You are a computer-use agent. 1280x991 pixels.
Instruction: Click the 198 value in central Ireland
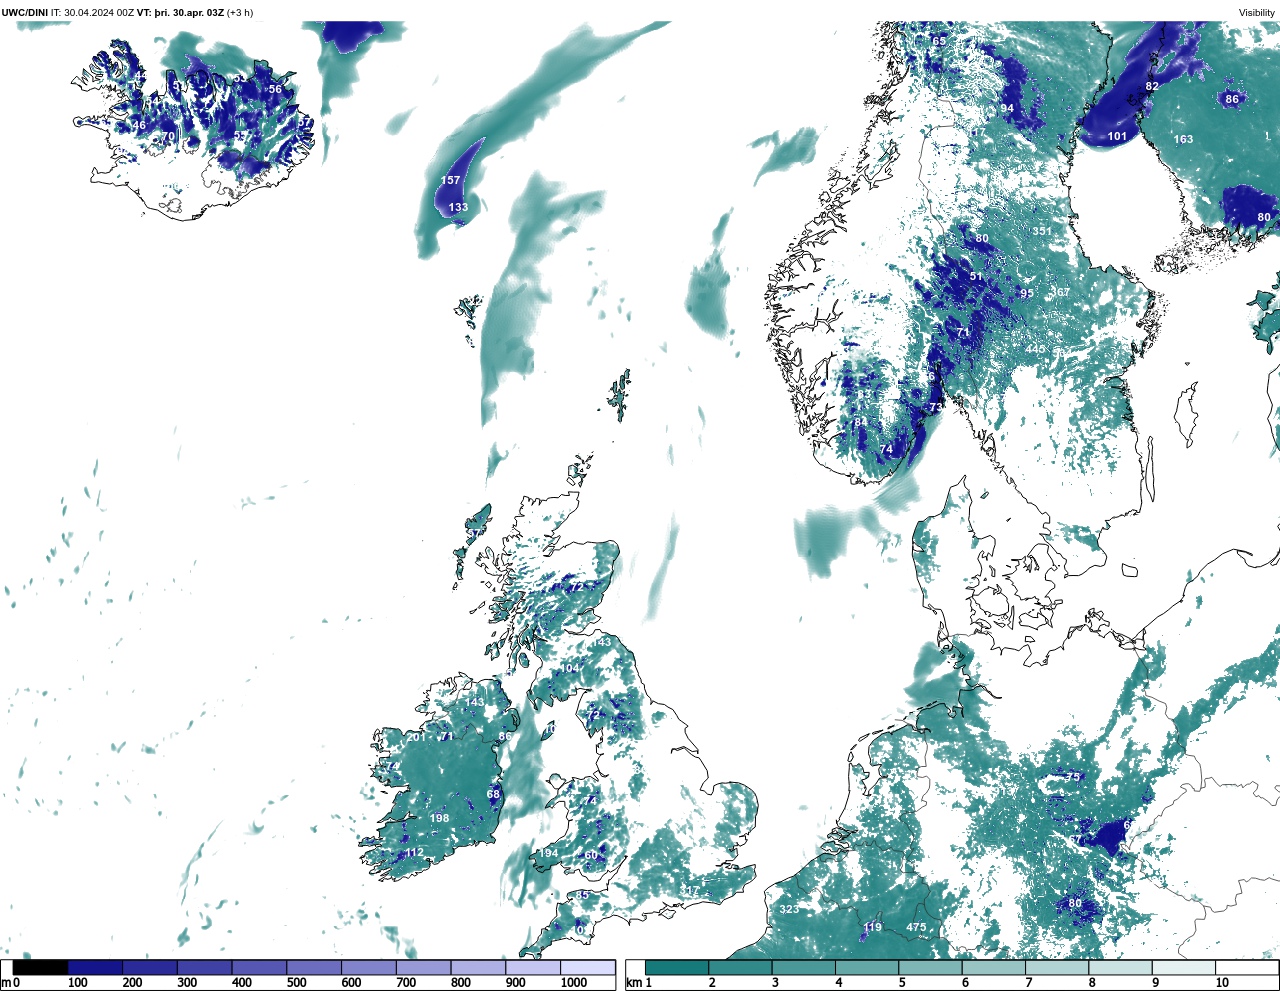(439, 818)
